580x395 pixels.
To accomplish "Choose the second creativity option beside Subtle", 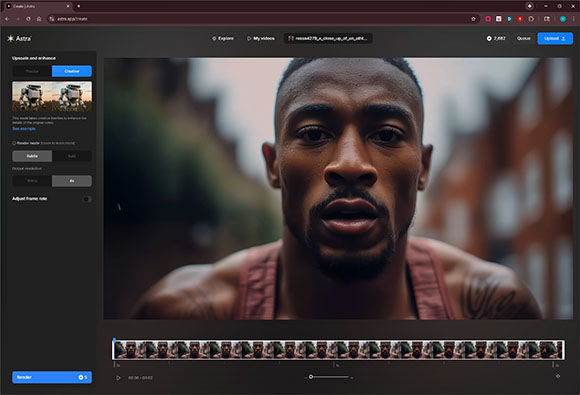I will coord(72,156).
